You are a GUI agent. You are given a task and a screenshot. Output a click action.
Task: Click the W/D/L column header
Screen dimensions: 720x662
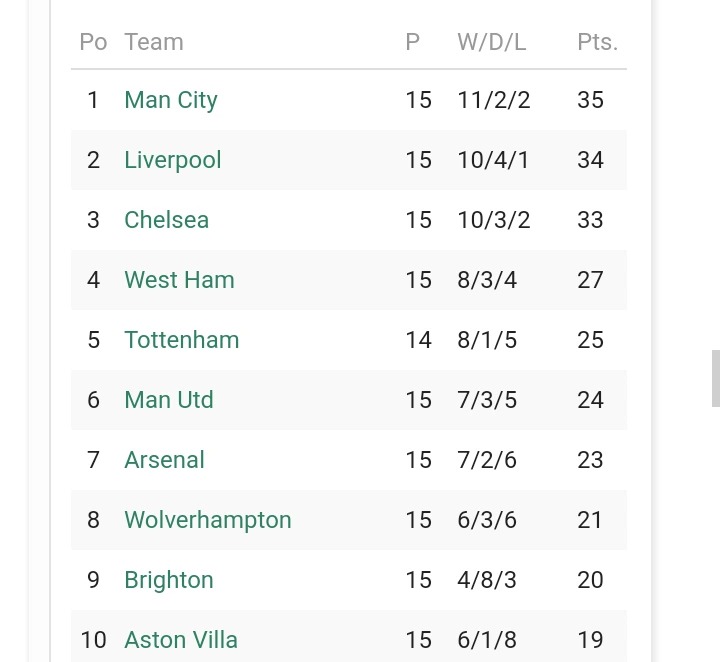492,42
